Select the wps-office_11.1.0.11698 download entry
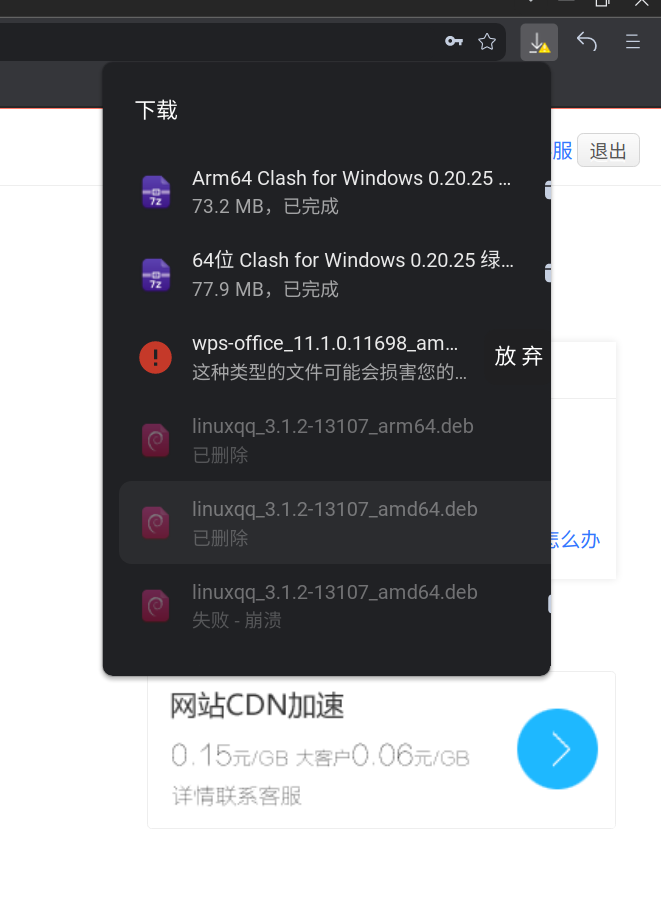661x907 pixels. pos(301,357)
